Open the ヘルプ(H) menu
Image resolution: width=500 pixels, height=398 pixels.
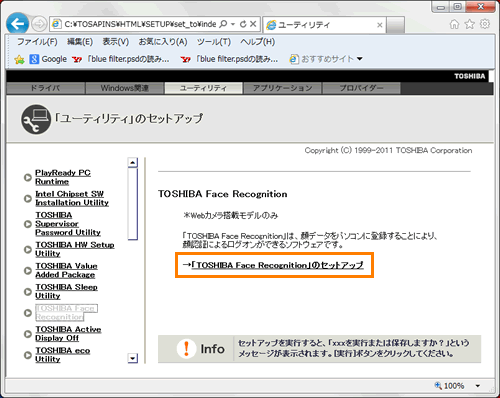[x=258, y=42]
